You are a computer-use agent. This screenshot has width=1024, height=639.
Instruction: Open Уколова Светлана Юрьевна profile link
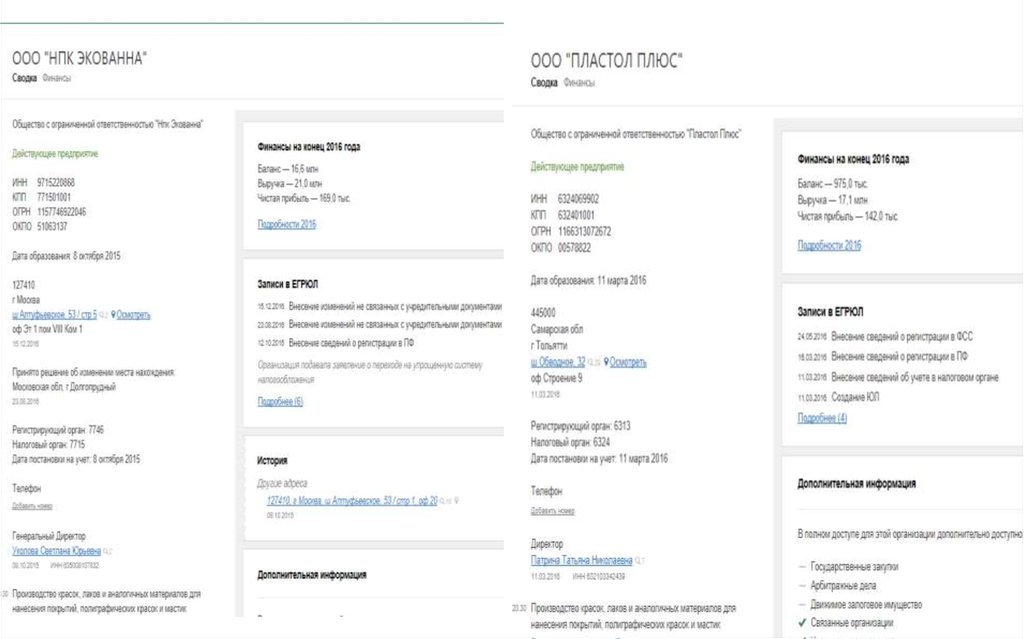coord(56,551)
